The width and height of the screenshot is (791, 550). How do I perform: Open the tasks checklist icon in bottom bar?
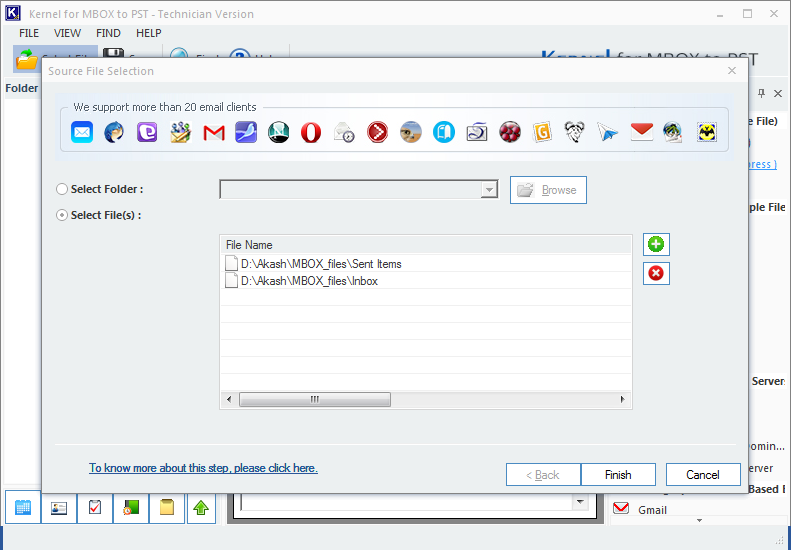95,508
